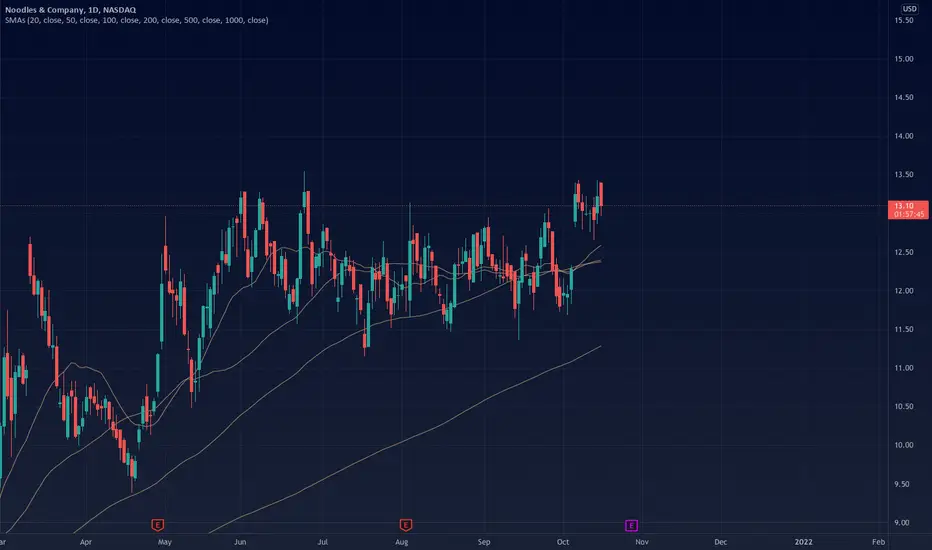
Task: Click the 11.00 price axis label
Action: (x=903, y=368)
